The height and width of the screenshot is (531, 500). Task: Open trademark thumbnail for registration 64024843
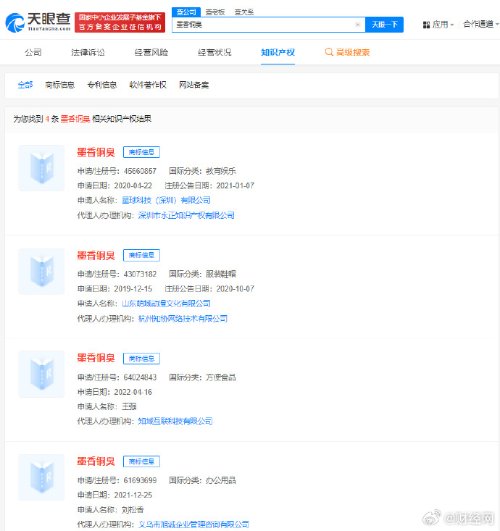point(41,374)
